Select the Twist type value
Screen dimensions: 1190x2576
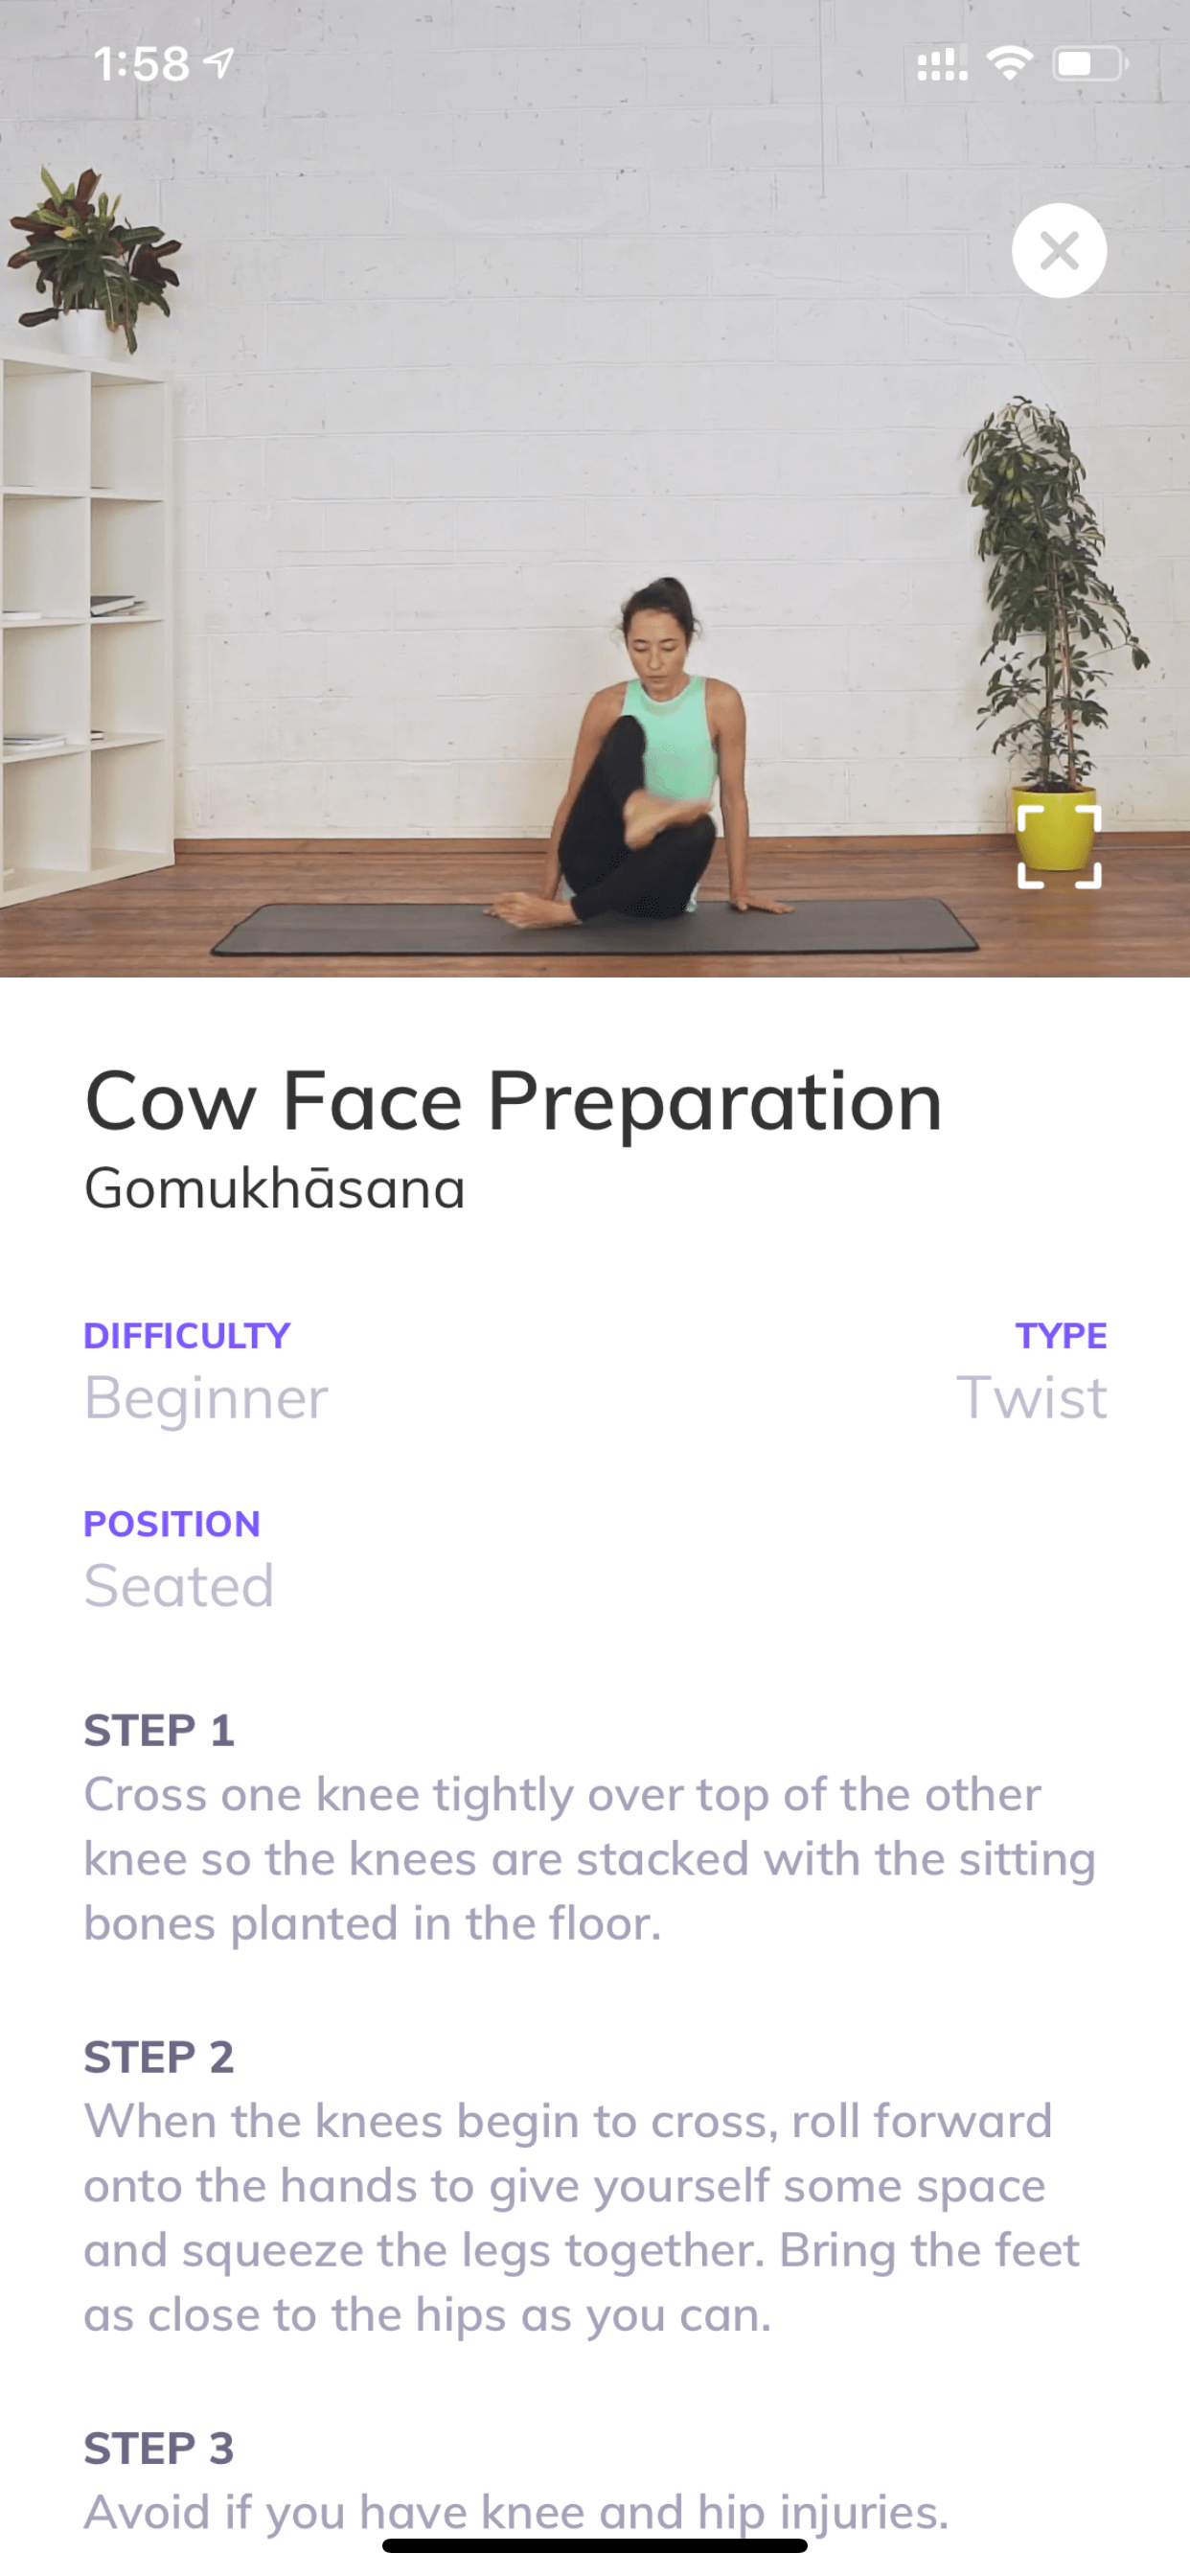[1032, 1397]
